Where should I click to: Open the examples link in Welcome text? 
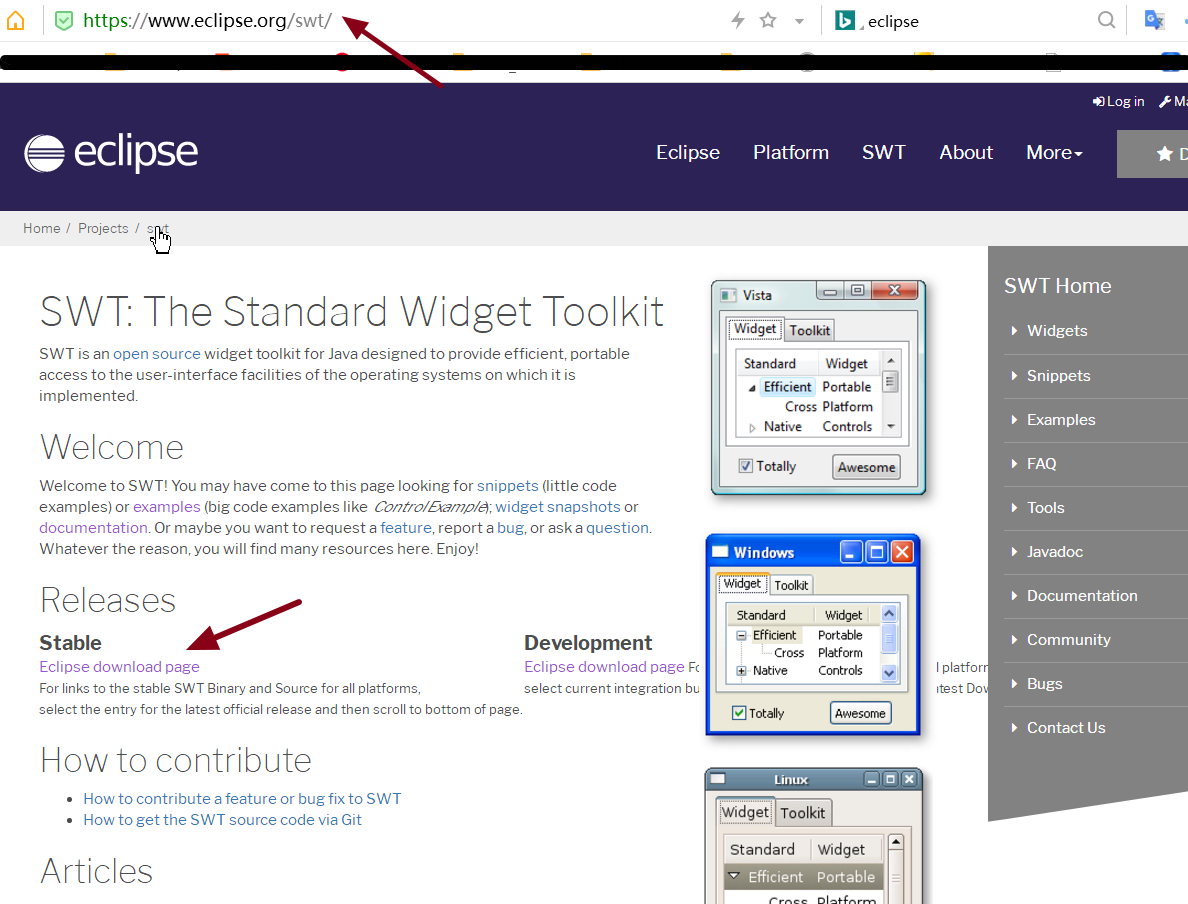click(167, 507)
